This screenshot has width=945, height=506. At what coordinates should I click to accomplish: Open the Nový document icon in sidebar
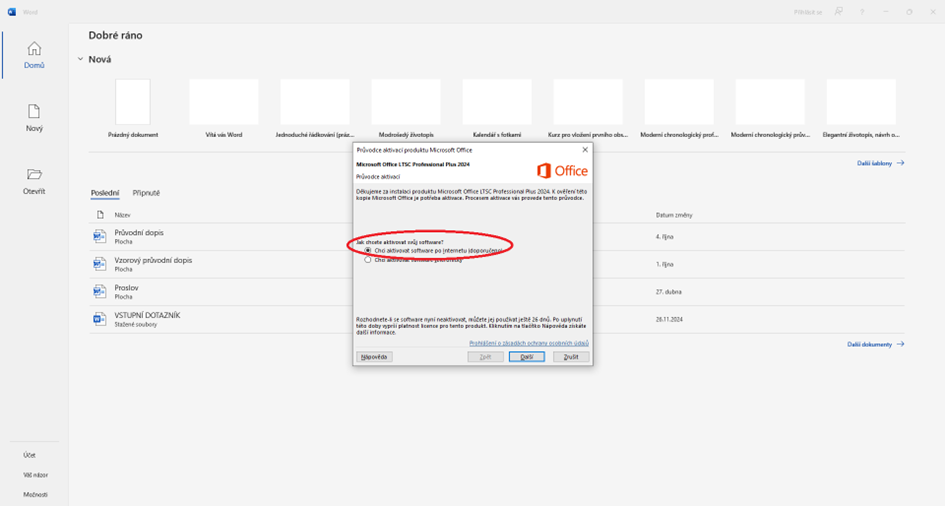click(x=34, y=111)
